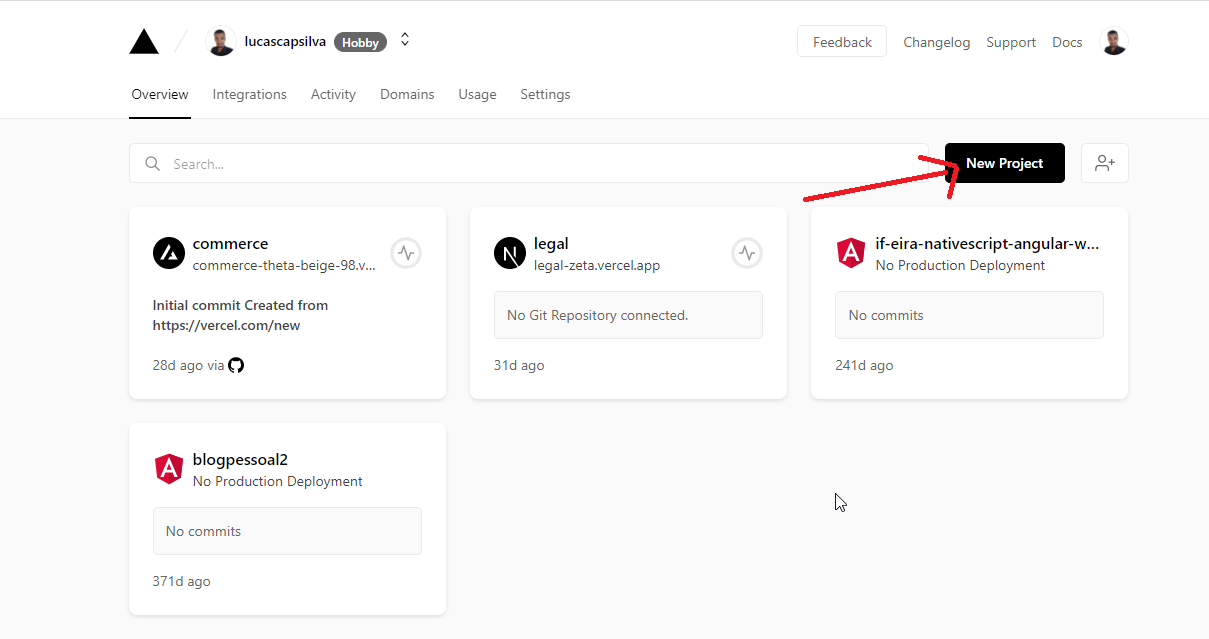The image size is (1209, 639).
Task: Click No Git Repository connected box
Action: pyautogui.click(x=628, y=315)
